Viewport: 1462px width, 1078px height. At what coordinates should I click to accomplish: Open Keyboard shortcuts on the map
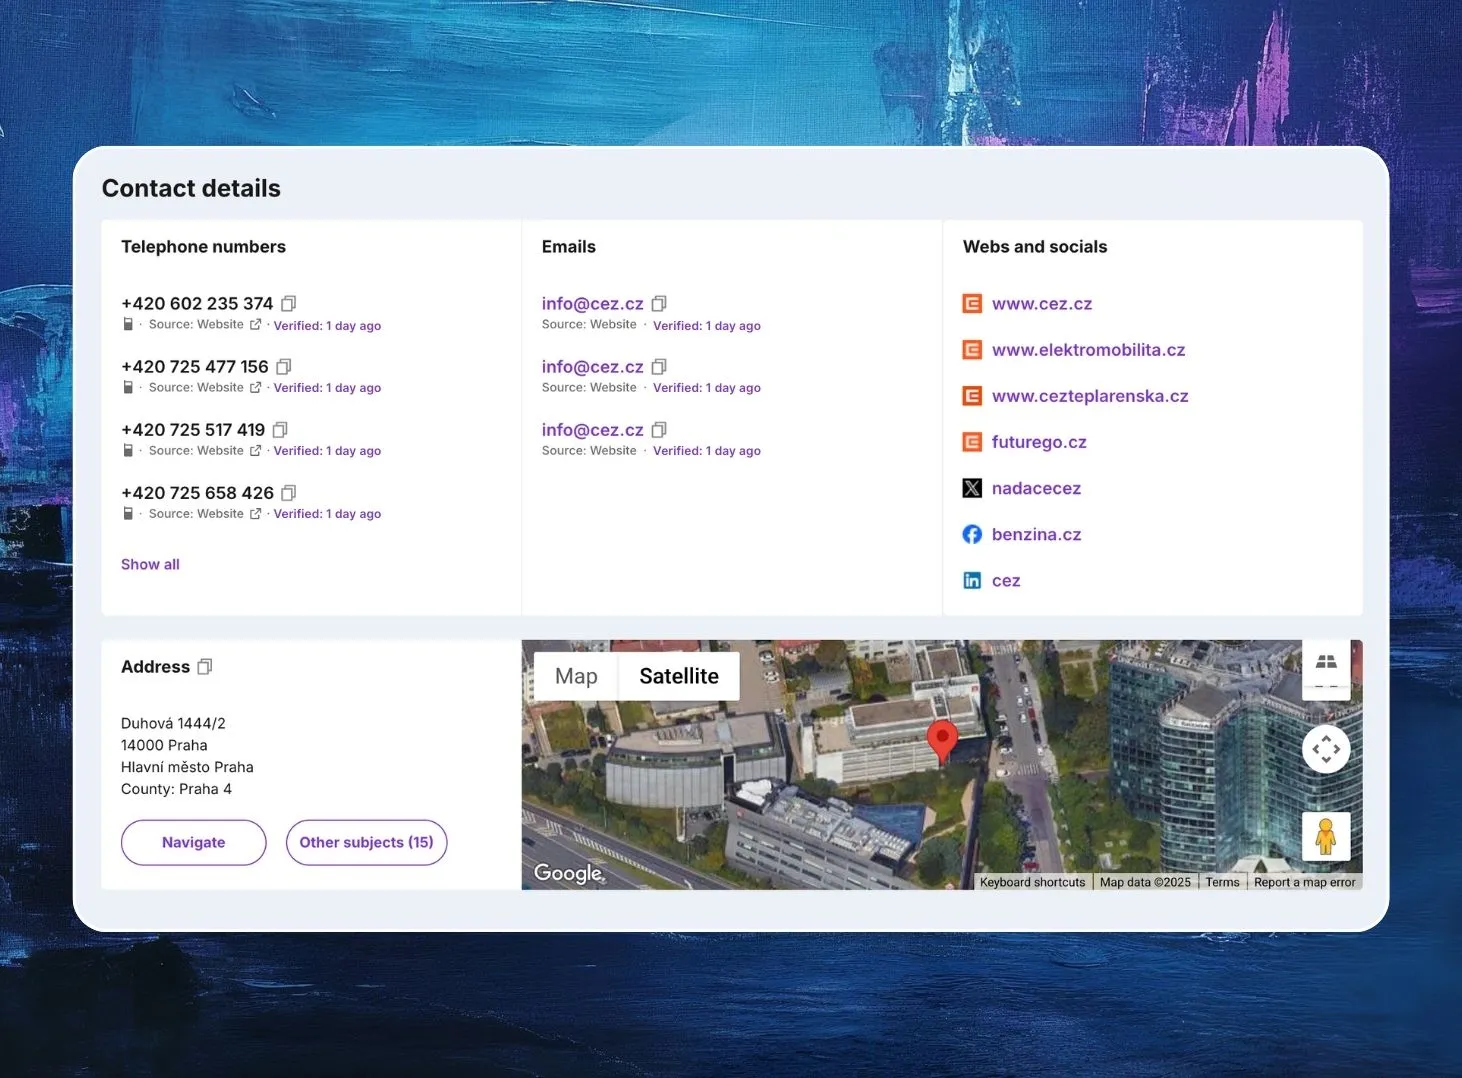(x=1032, y=882)
